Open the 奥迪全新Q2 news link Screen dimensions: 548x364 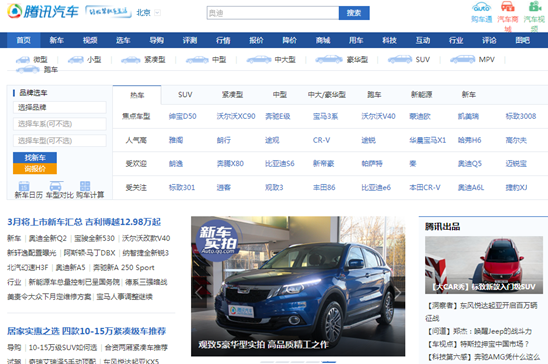(x=48, y=238)
